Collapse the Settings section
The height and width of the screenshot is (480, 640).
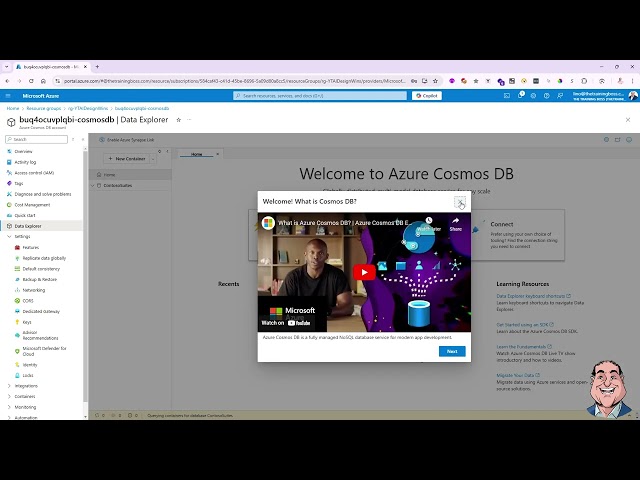click(9, 236)
